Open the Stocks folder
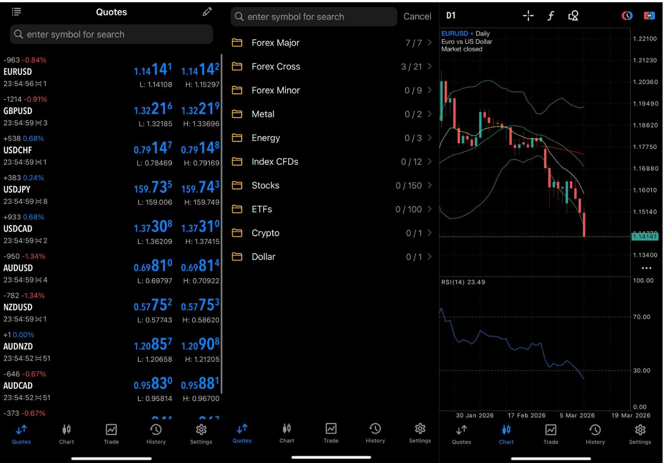663x463 pixels. coord(332,185)
